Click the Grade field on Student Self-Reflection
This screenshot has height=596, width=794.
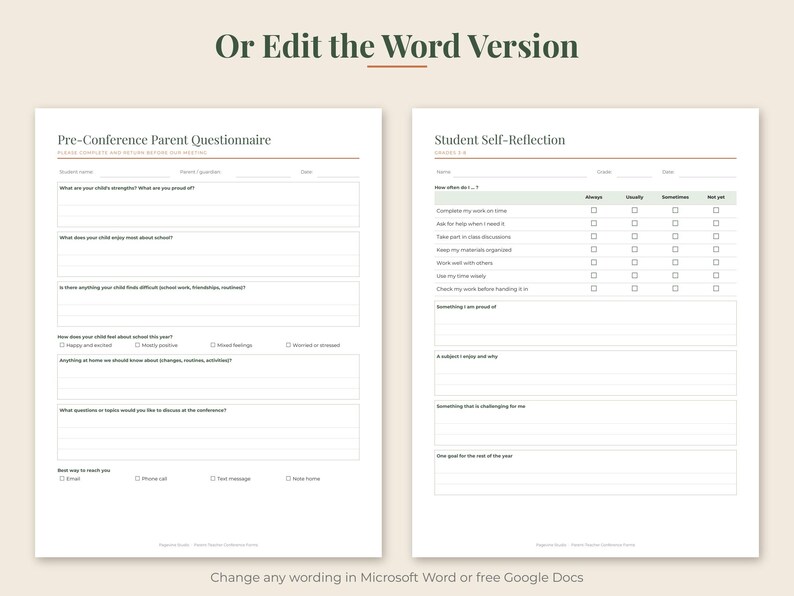coord(634,173)
